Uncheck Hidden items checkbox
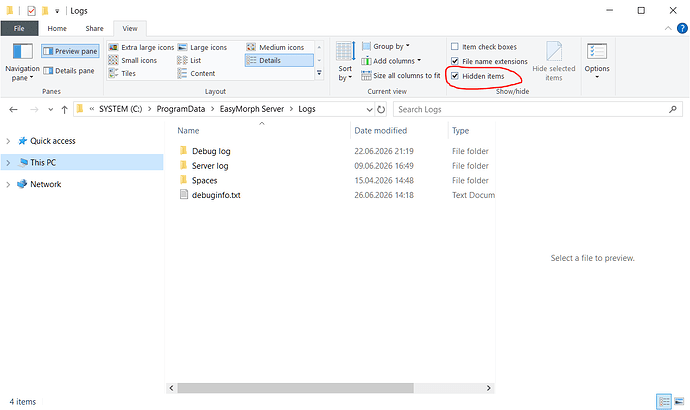Screen dimensions: 690x410 455,76
